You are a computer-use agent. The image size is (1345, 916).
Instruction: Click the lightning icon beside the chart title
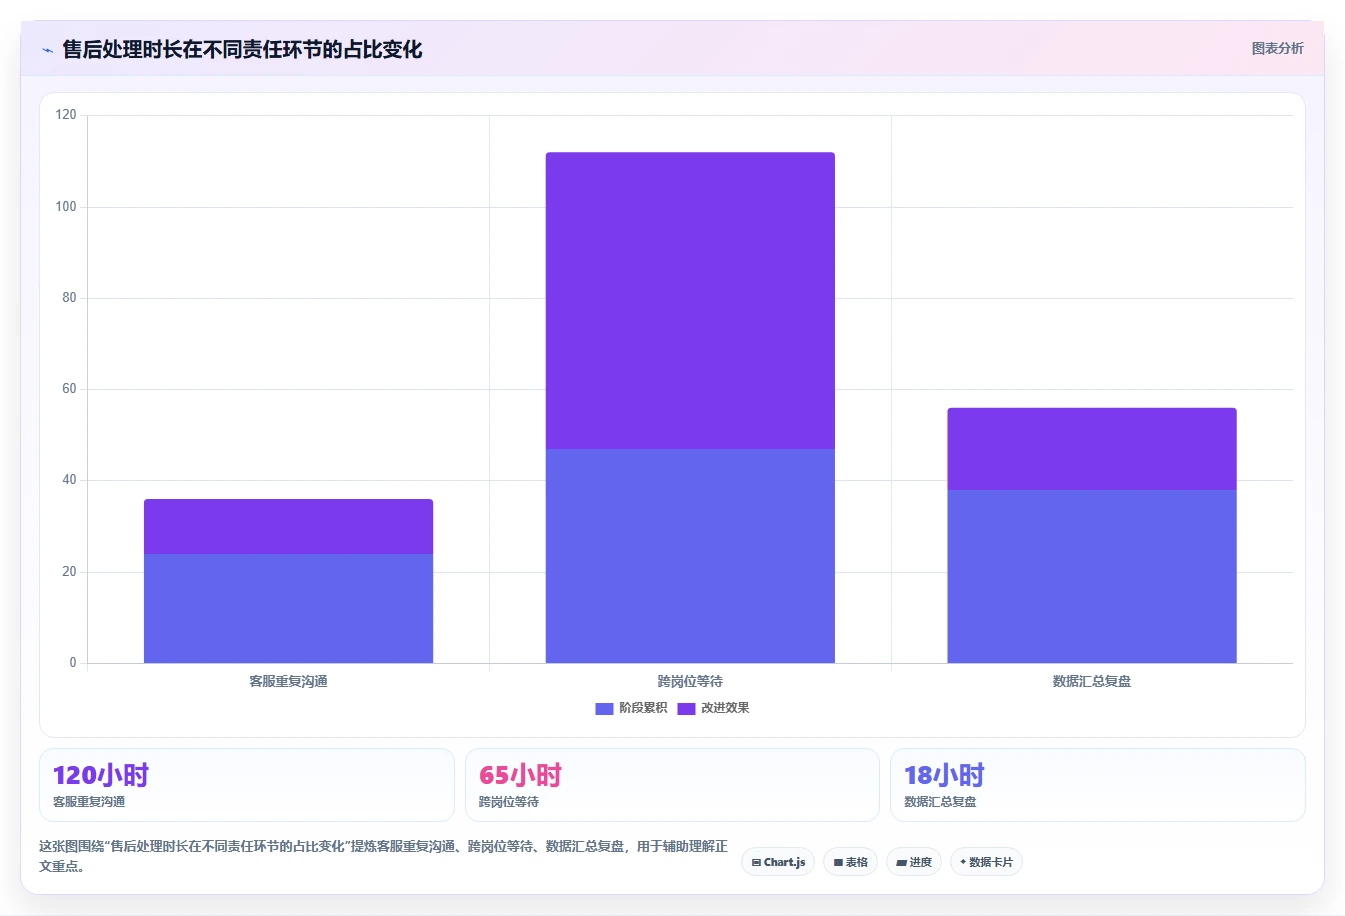(47, 50)
